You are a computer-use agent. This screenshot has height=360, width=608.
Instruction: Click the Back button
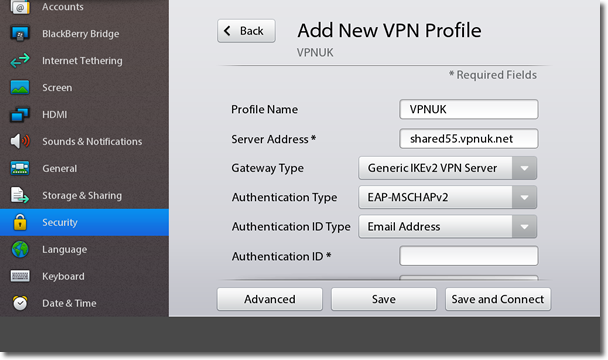[x=246, y=31]
